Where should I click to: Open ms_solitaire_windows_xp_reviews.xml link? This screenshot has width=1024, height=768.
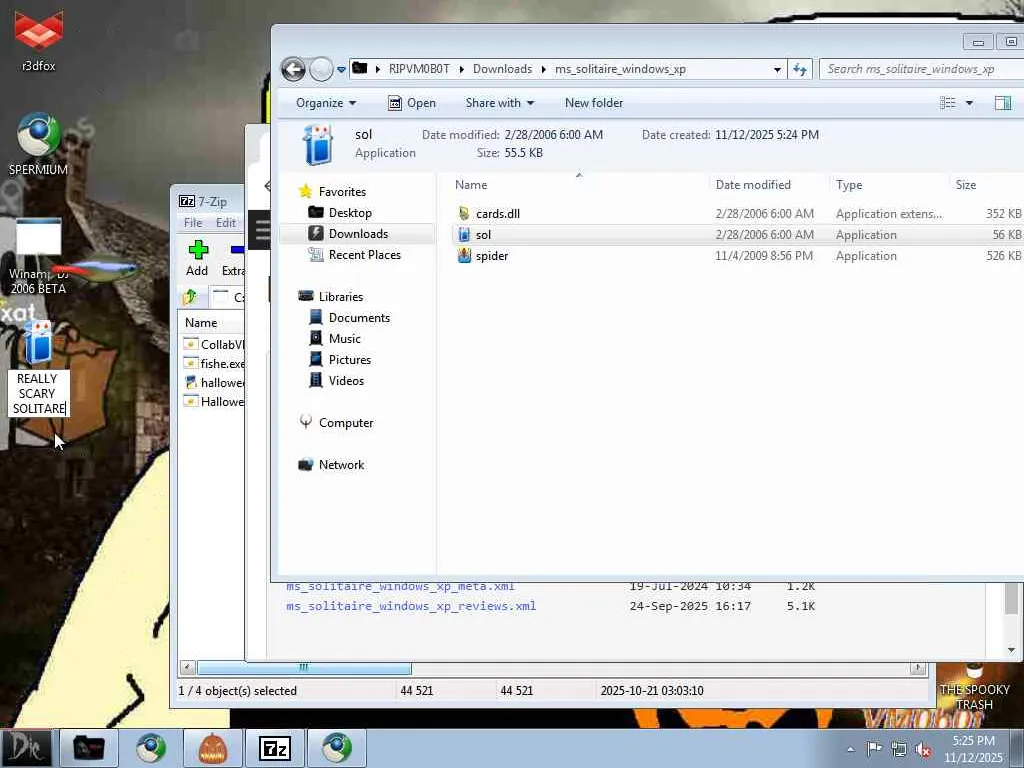tap(411, 606)
